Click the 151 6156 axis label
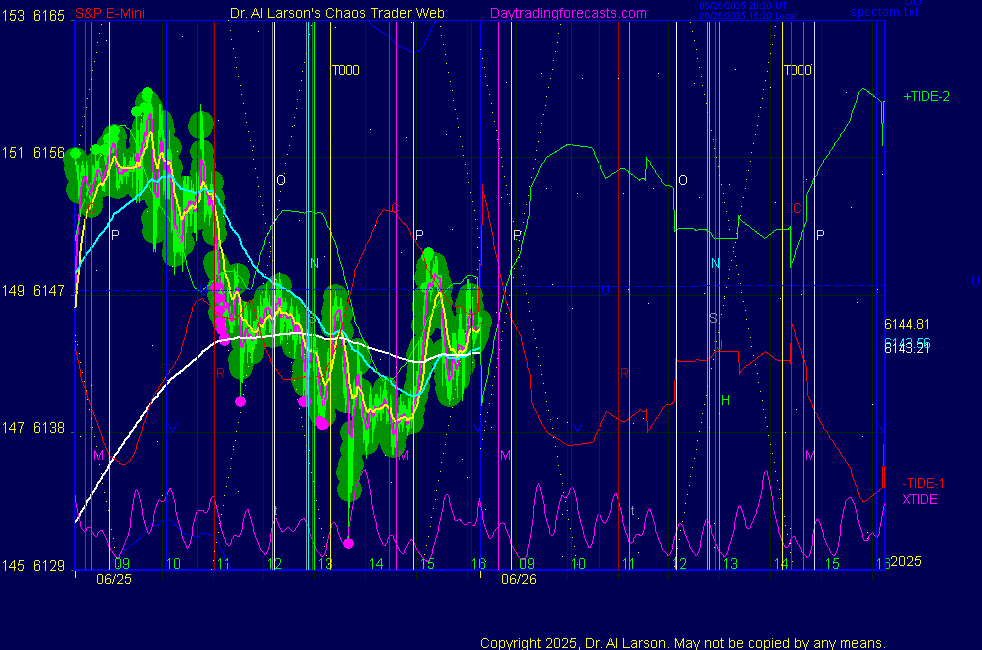 (33, 153)
